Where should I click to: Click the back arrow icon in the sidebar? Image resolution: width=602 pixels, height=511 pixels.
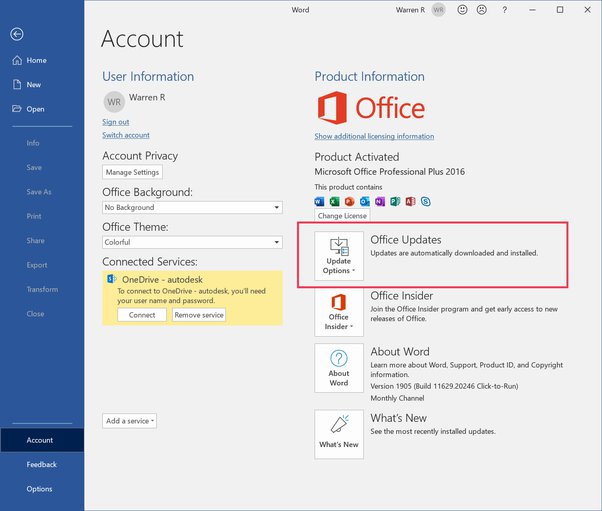tap(17, 34)
